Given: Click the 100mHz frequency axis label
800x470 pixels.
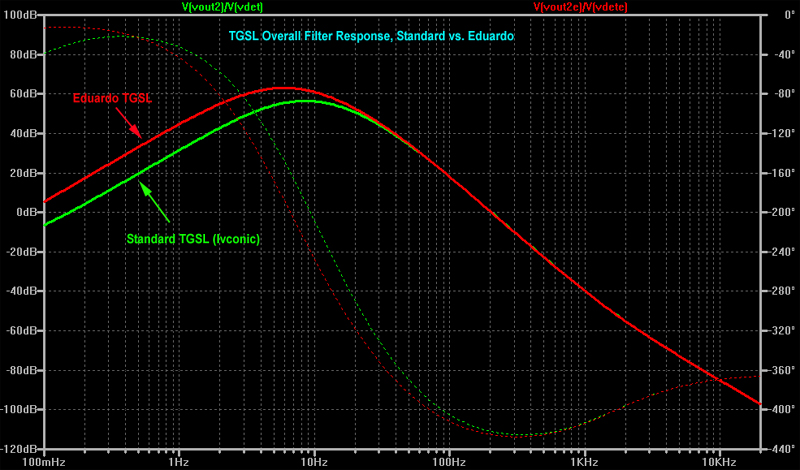Looking at the screenshot, I should 44,462.
